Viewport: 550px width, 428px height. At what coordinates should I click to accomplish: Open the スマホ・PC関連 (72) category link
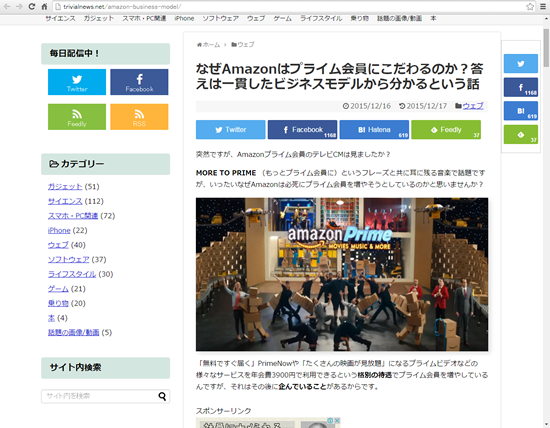[73, 216]
